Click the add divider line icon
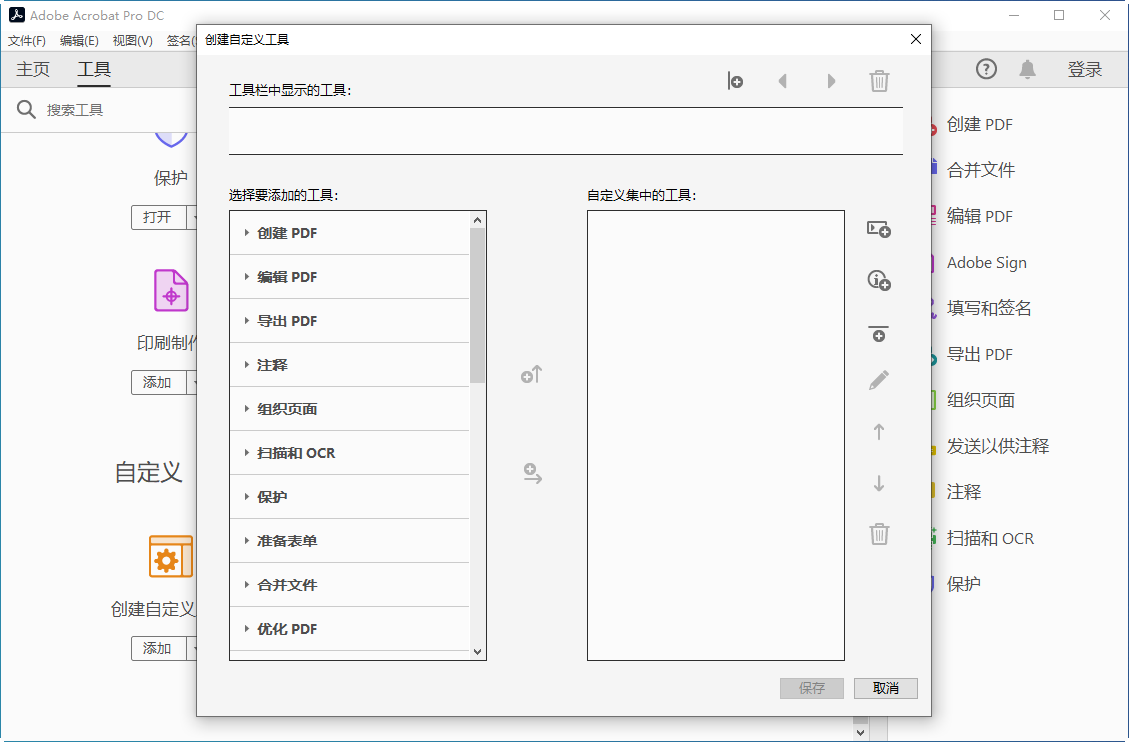The width and height of the screenshot is (1129, 742). (x=878, y=333)
